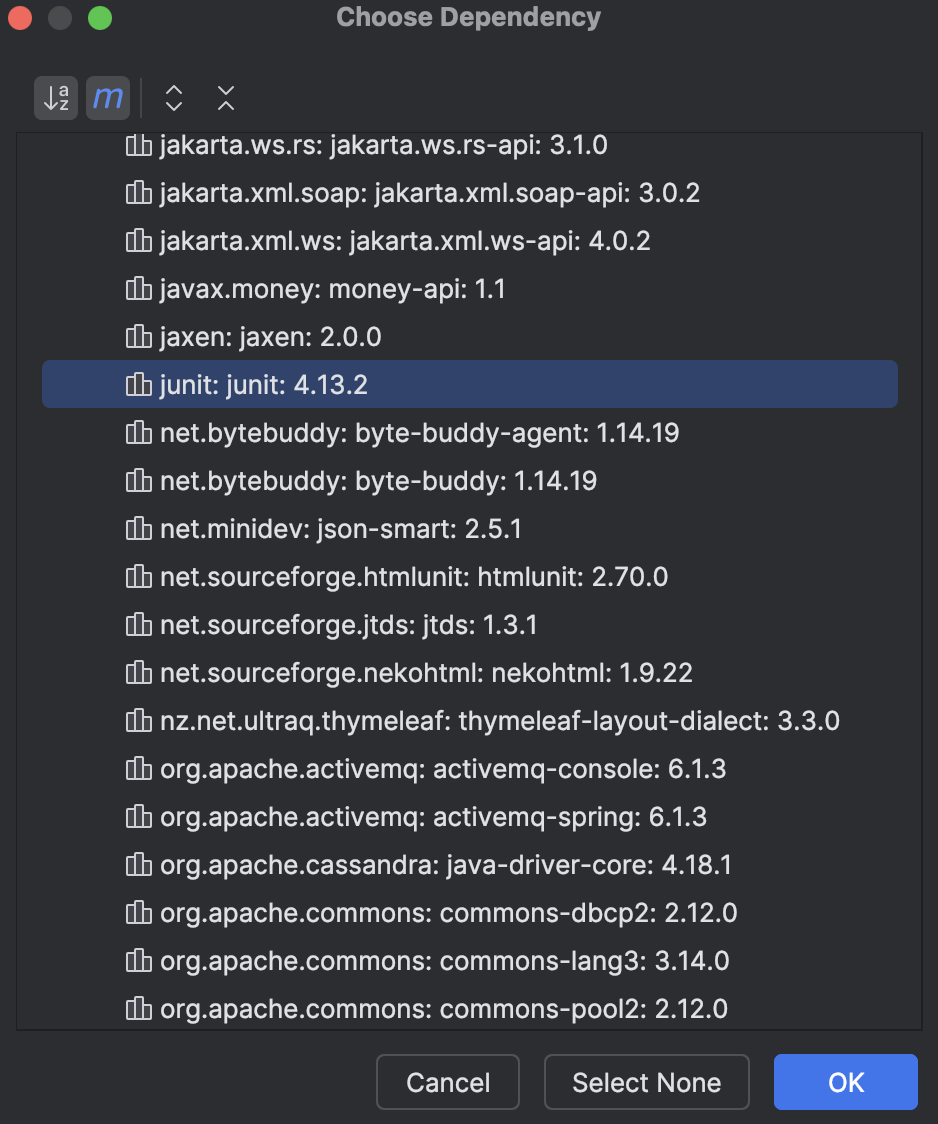Viewport: 938px width, 1124px height.
Task: Click library icon beside activemq-console
Action: coord(139,768)
